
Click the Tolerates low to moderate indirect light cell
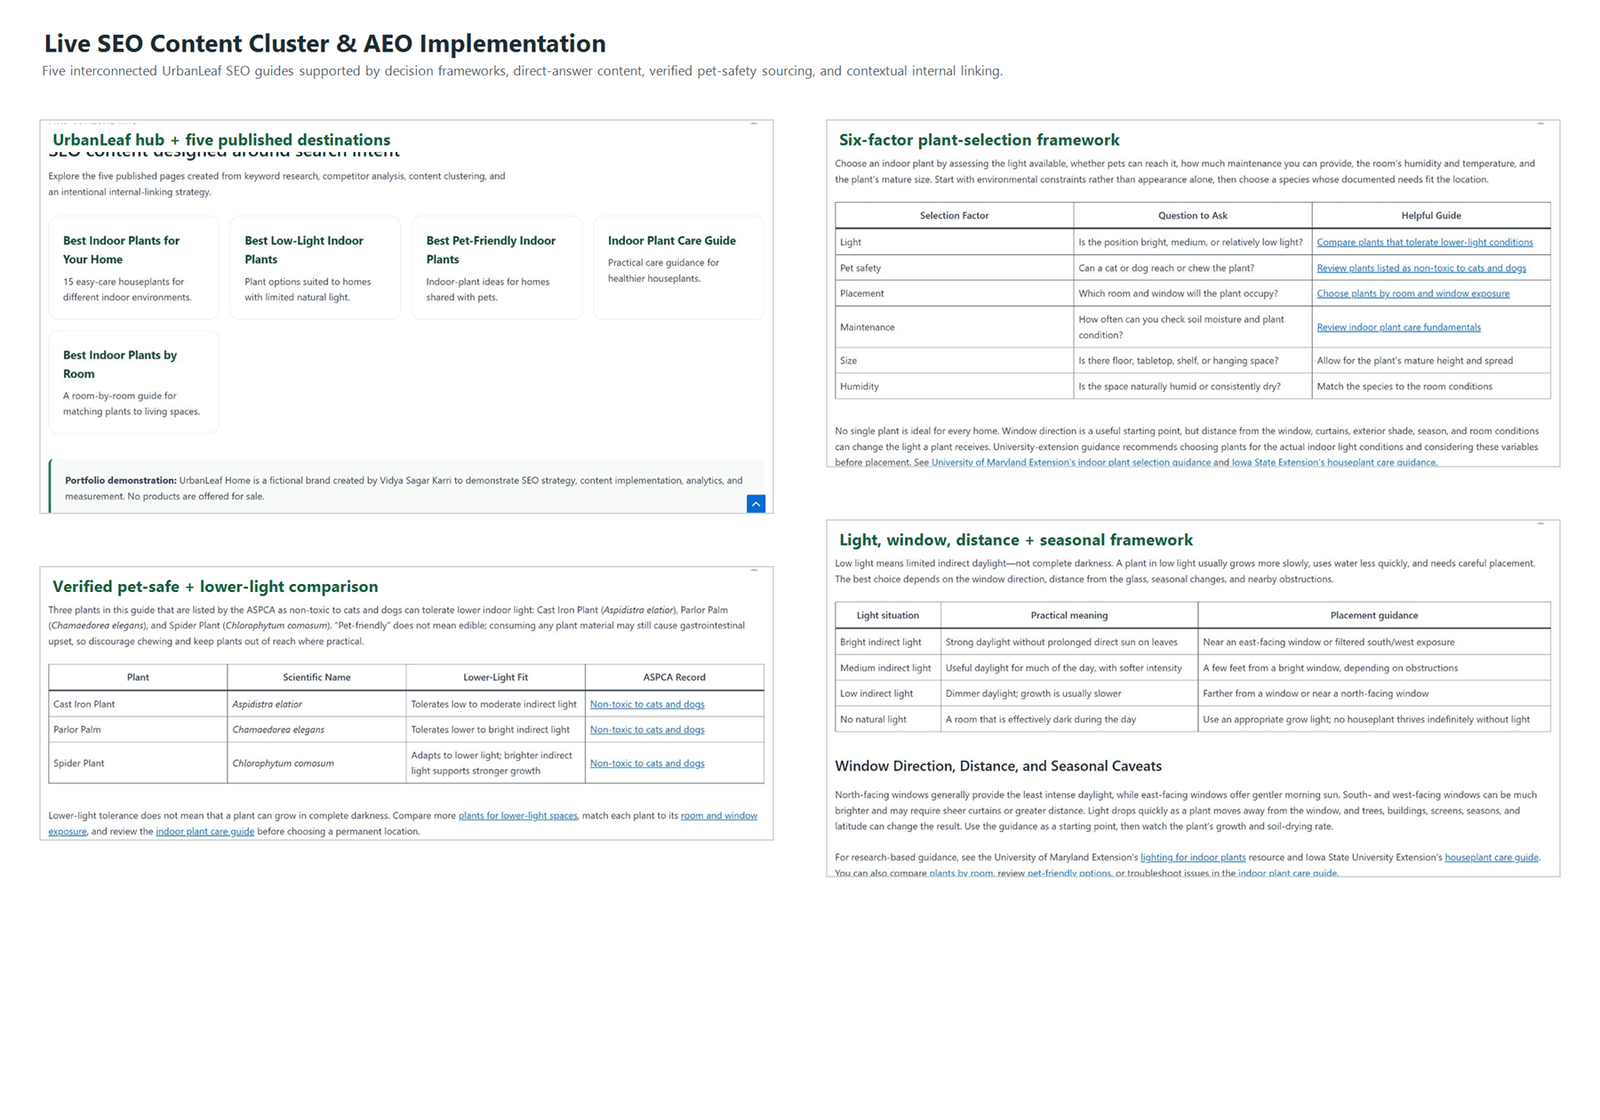click(495, 704)
